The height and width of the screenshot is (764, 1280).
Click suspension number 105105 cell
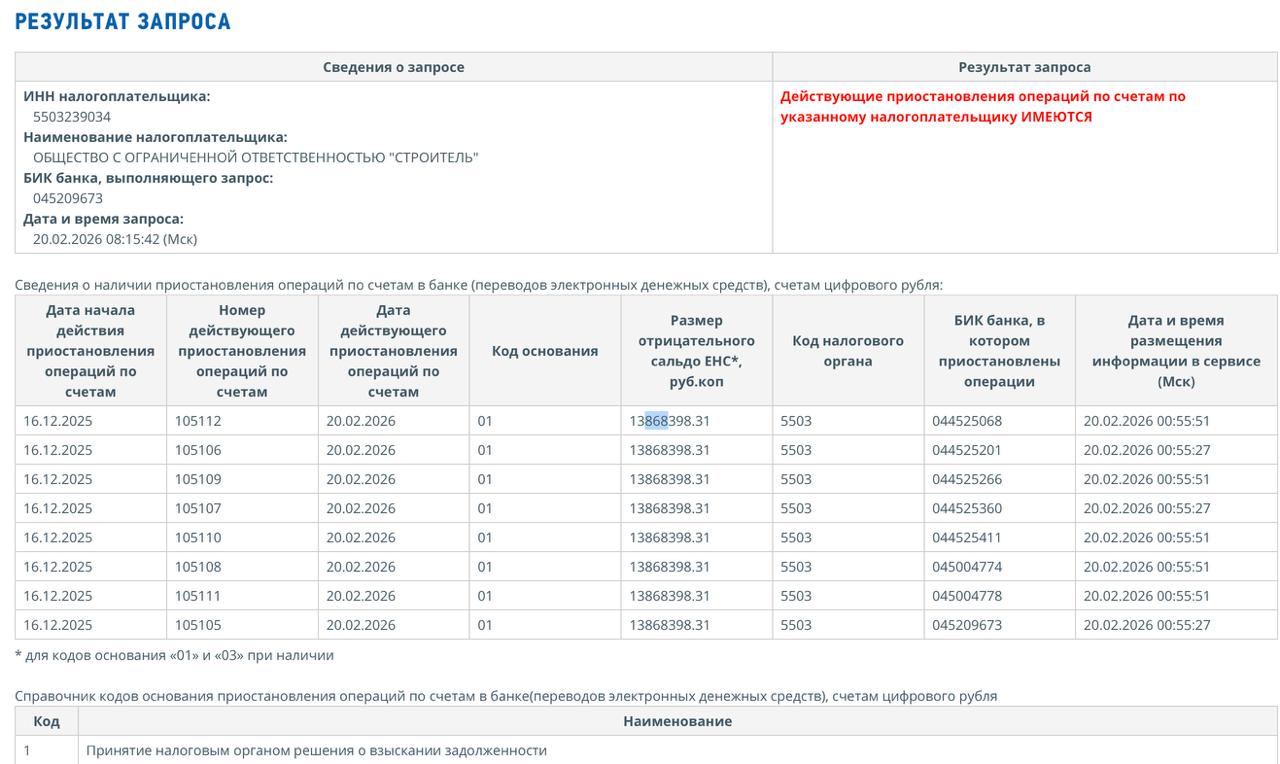(x=198, y=625)
